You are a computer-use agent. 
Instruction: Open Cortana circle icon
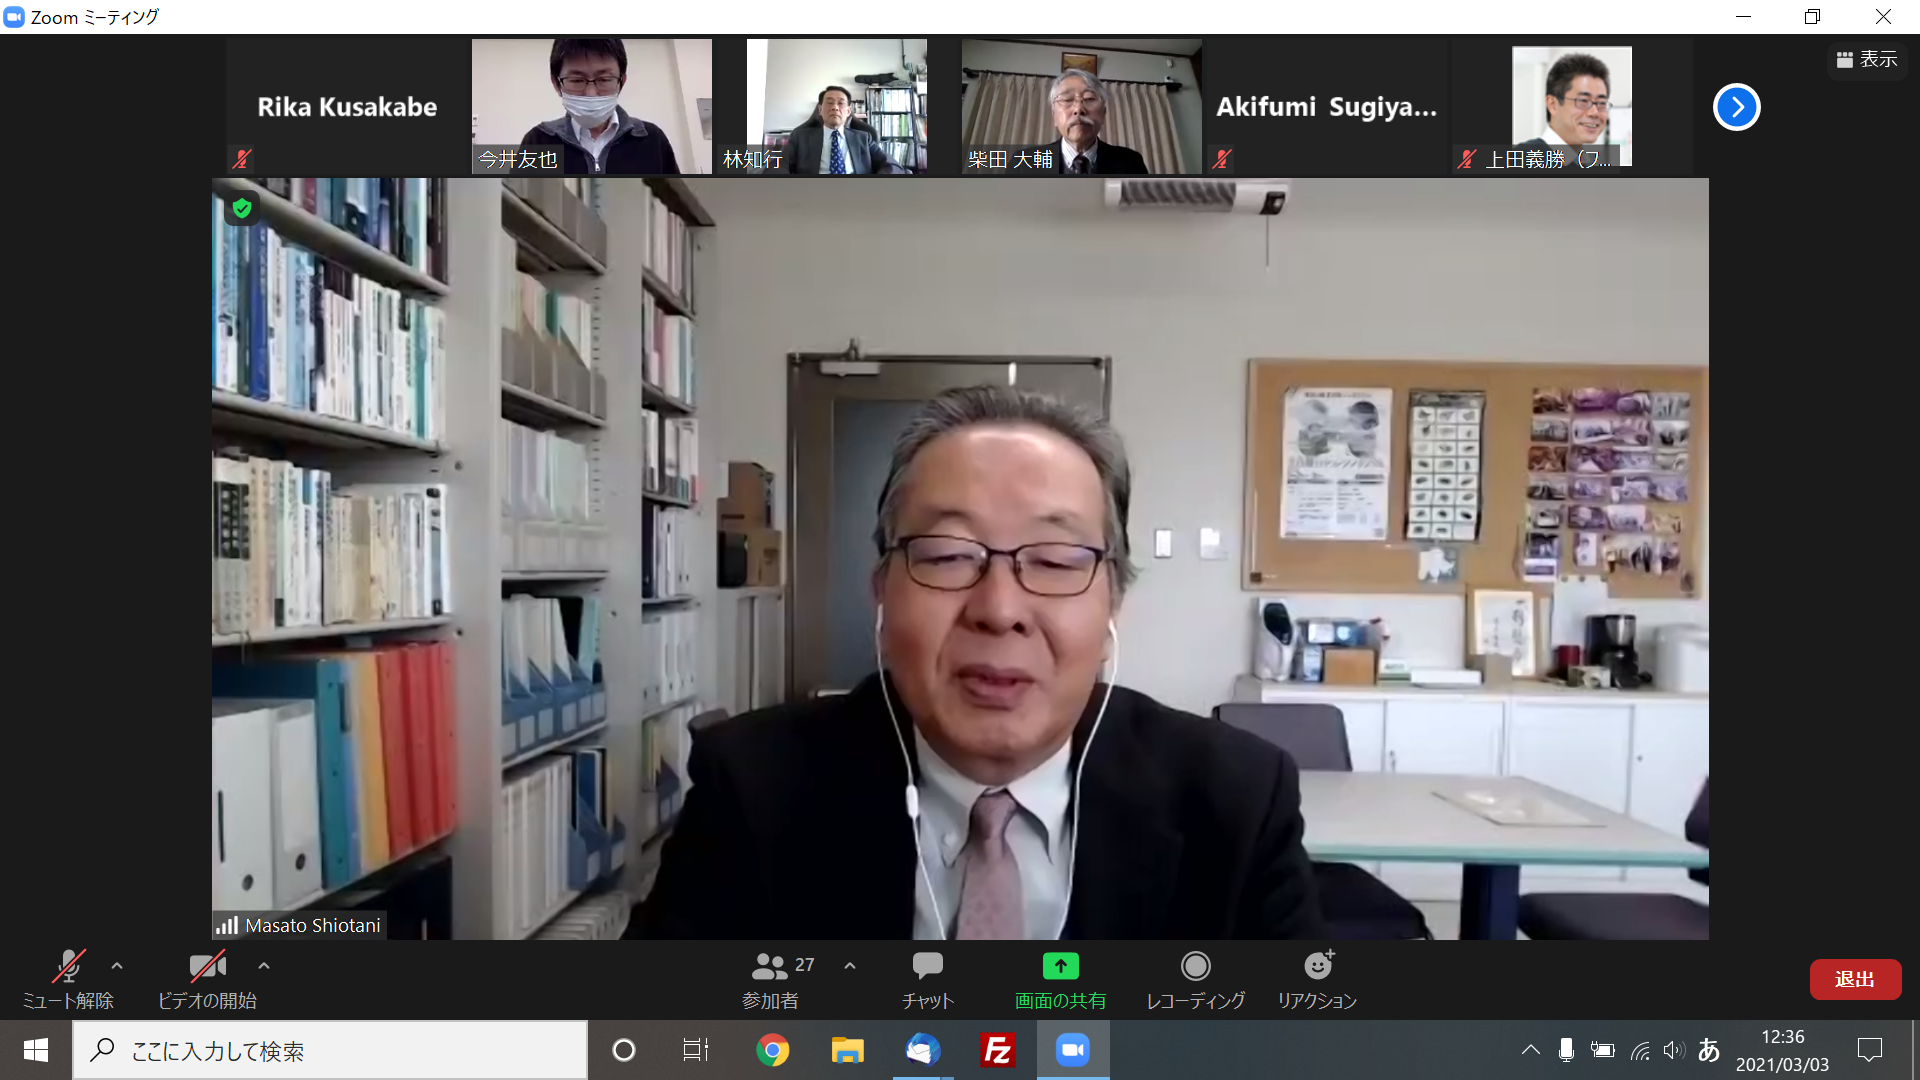click(x=624, y=1050)
